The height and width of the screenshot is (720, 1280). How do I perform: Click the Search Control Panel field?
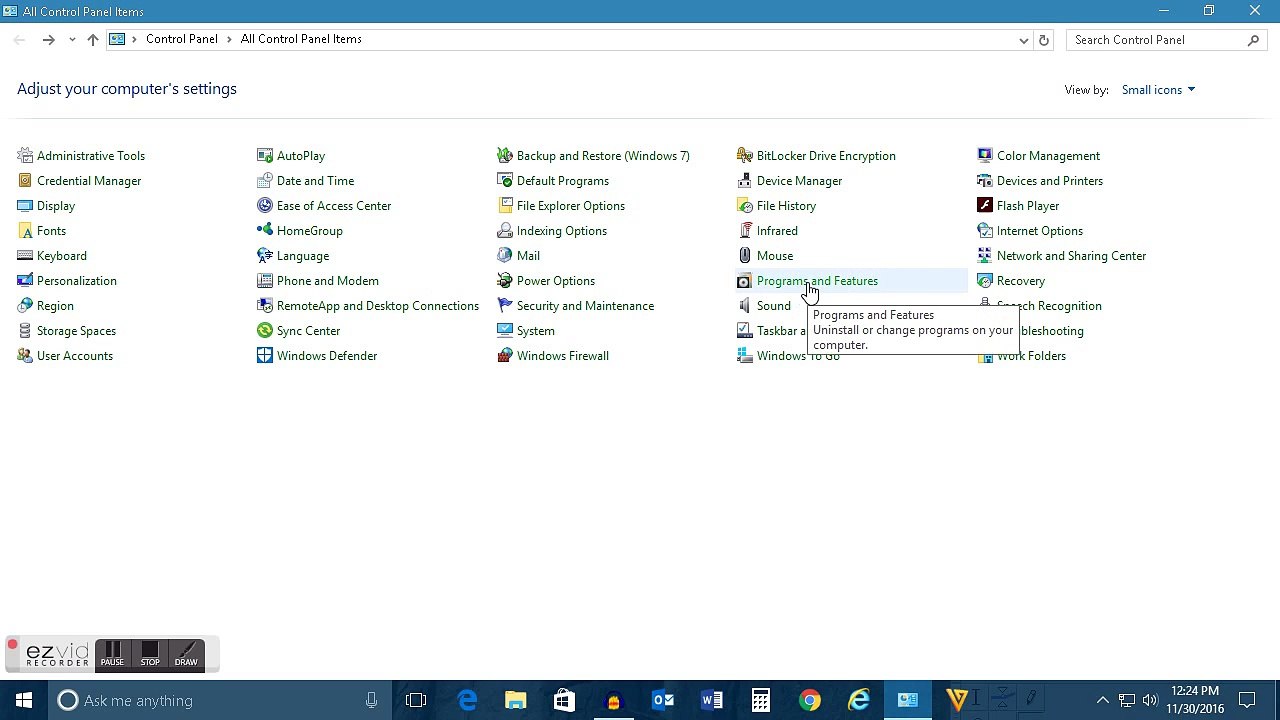(x=1166, y=40)
